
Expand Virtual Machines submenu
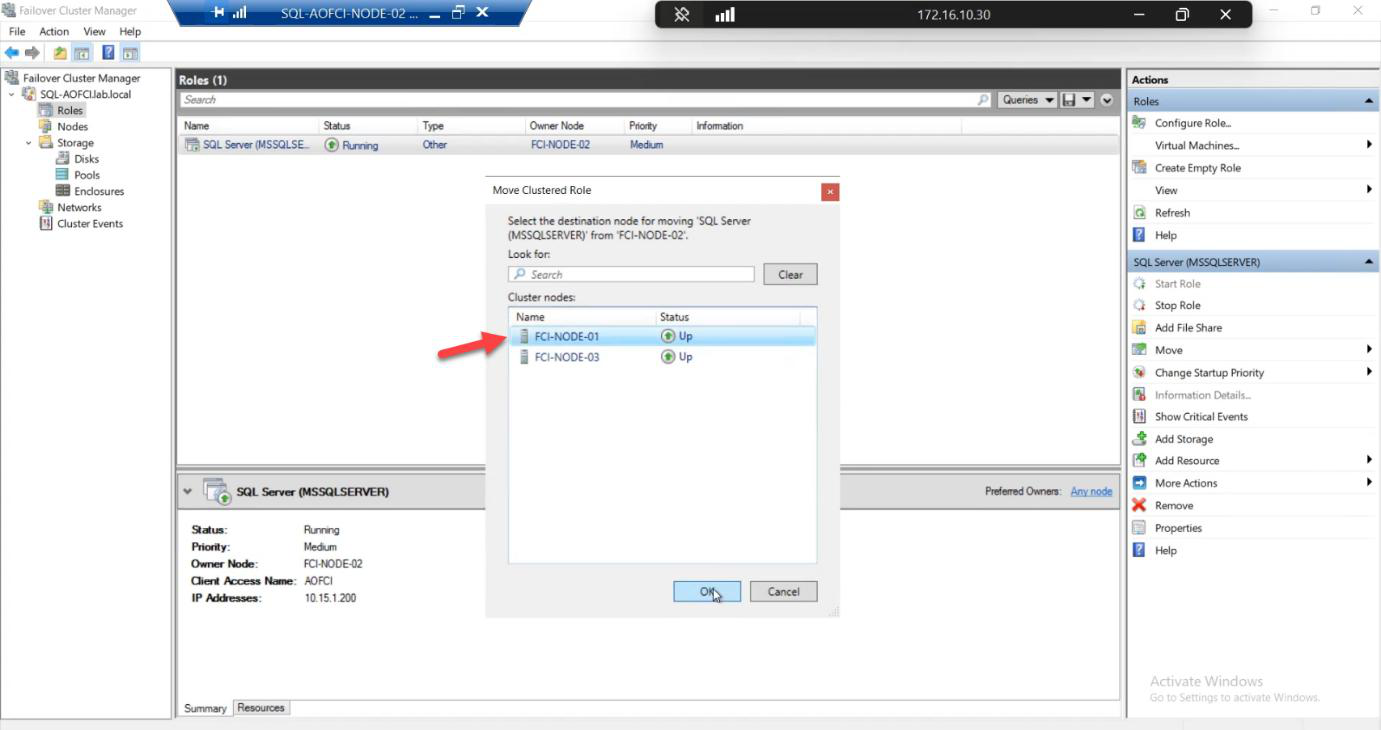(x=1369, y=145)
